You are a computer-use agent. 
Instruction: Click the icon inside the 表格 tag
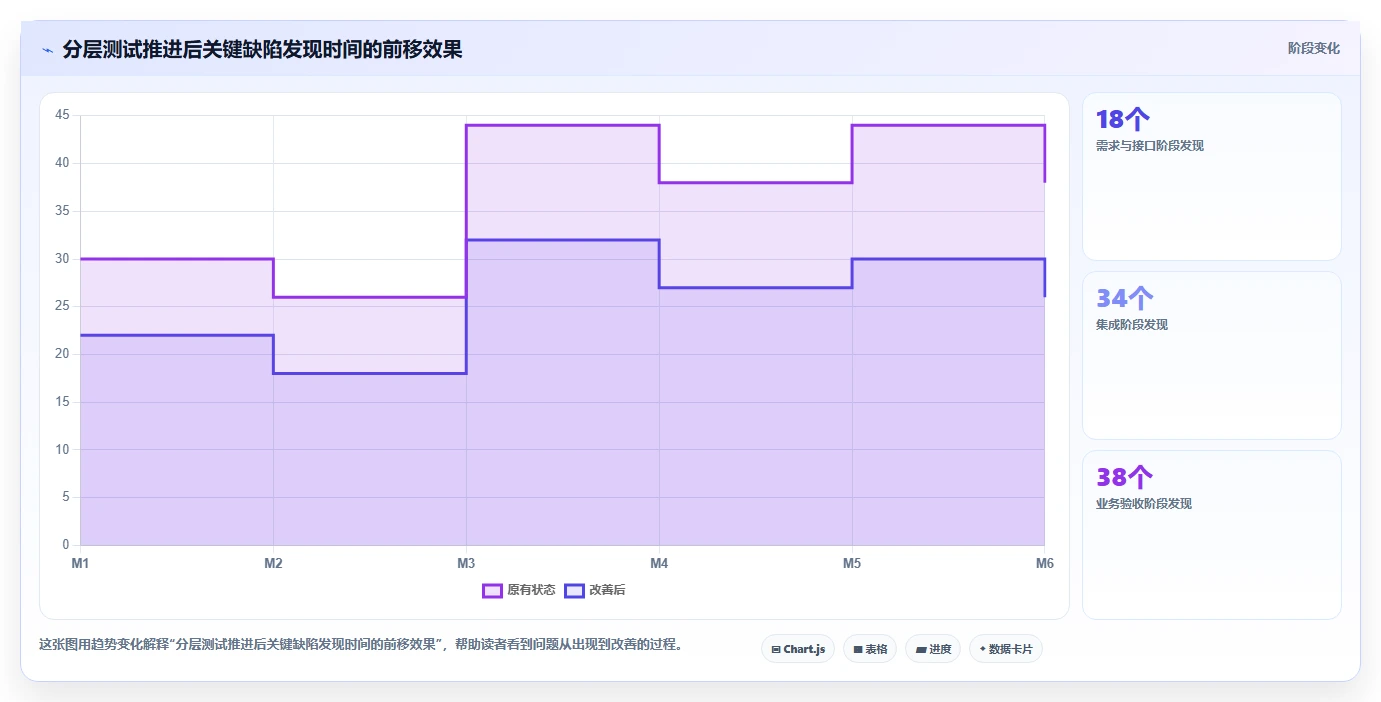(x=858, y=650)
